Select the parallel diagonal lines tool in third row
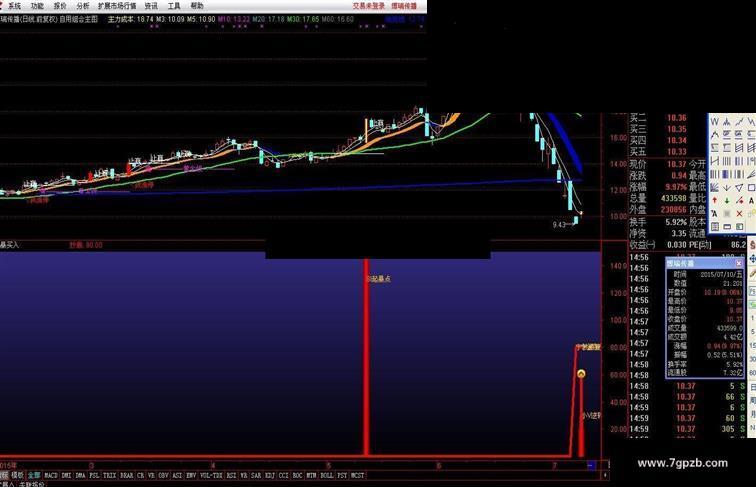 [x=739, y=147]
